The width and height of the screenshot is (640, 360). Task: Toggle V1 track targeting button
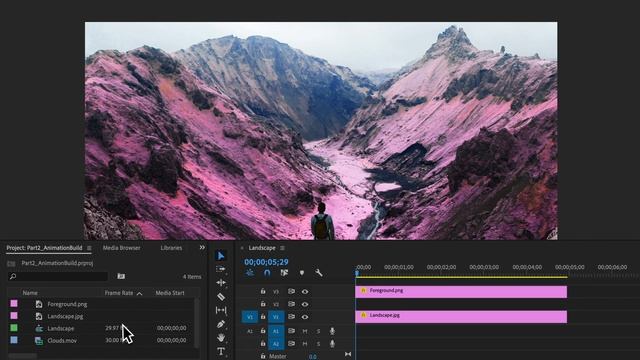coord(276,317)
